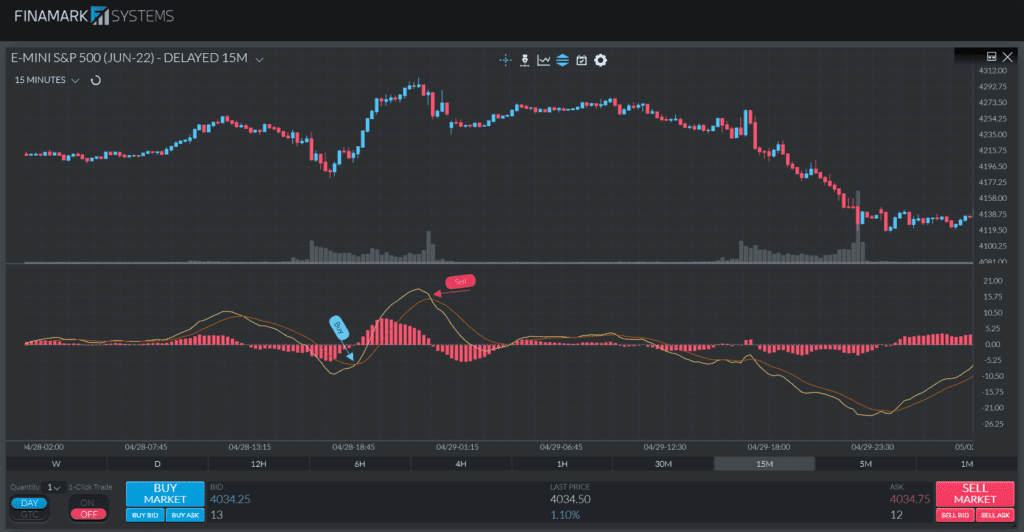Click the drawing pin tool icon
1024x532 pixels.
click(x=524, y=60)
